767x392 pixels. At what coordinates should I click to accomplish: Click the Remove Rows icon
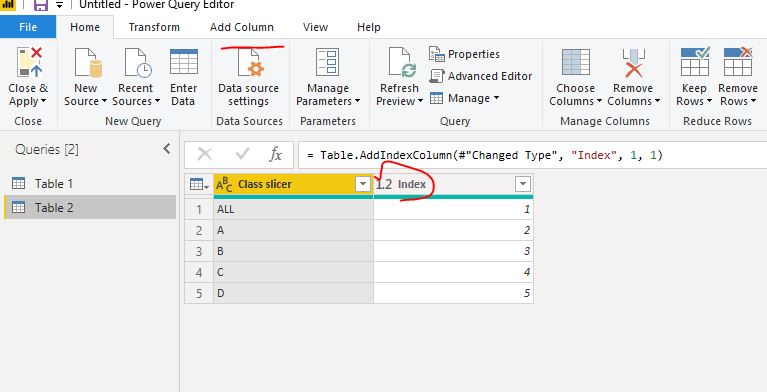pos(738,62)
